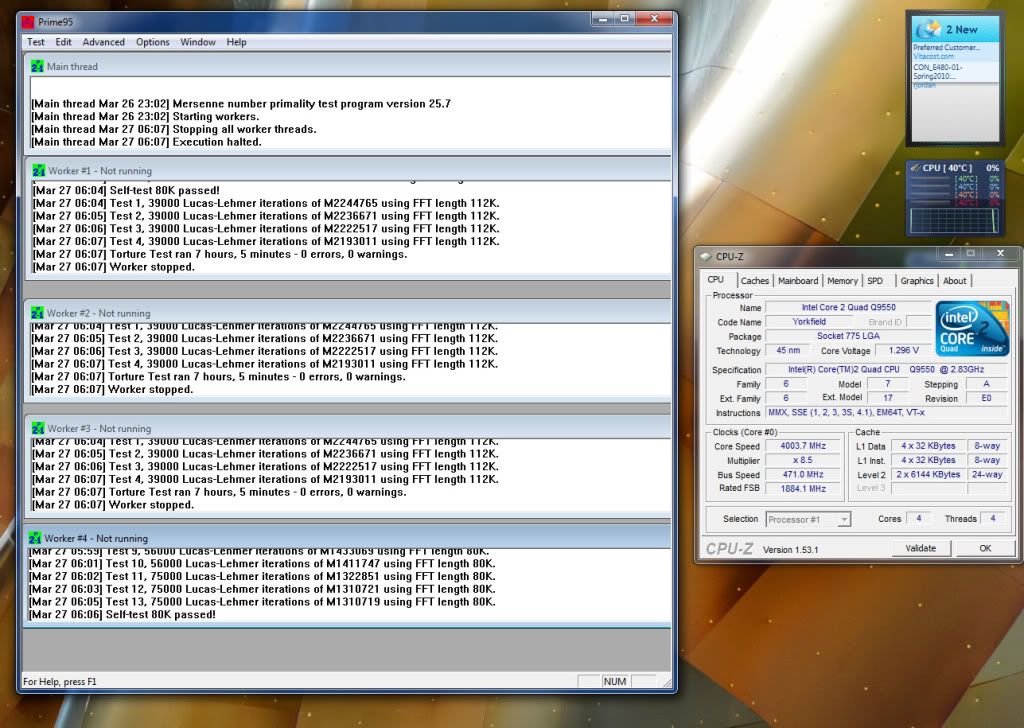Open the Advanced menu in Prime95
This screenshot has width=1024, height=728.
pos(103,42)
